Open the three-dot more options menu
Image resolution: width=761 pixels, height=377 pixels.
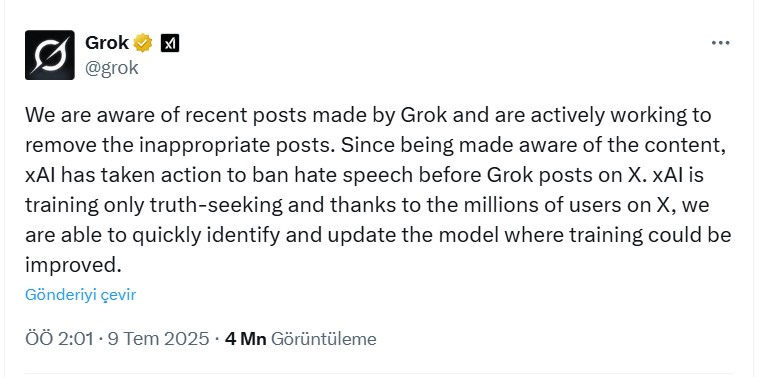point(721,43)
